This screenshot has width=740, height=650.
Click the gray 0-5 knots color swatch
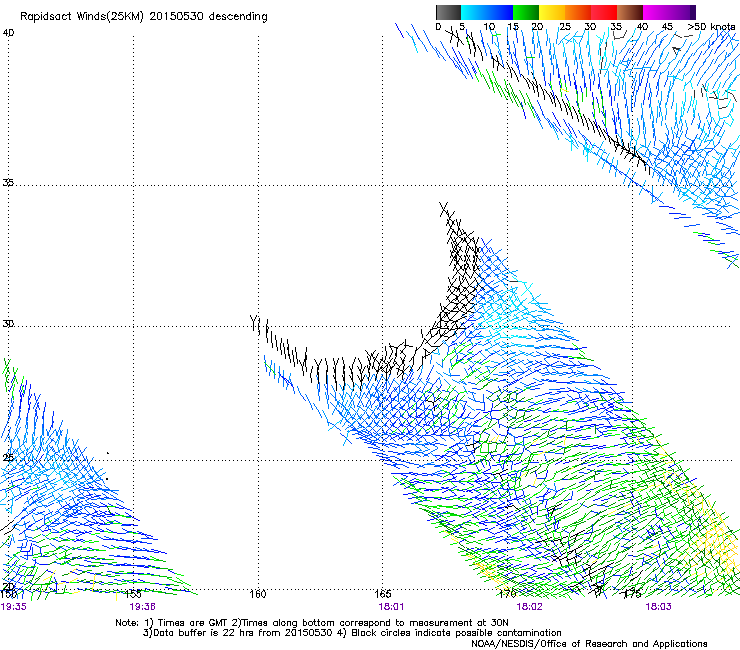448,12
